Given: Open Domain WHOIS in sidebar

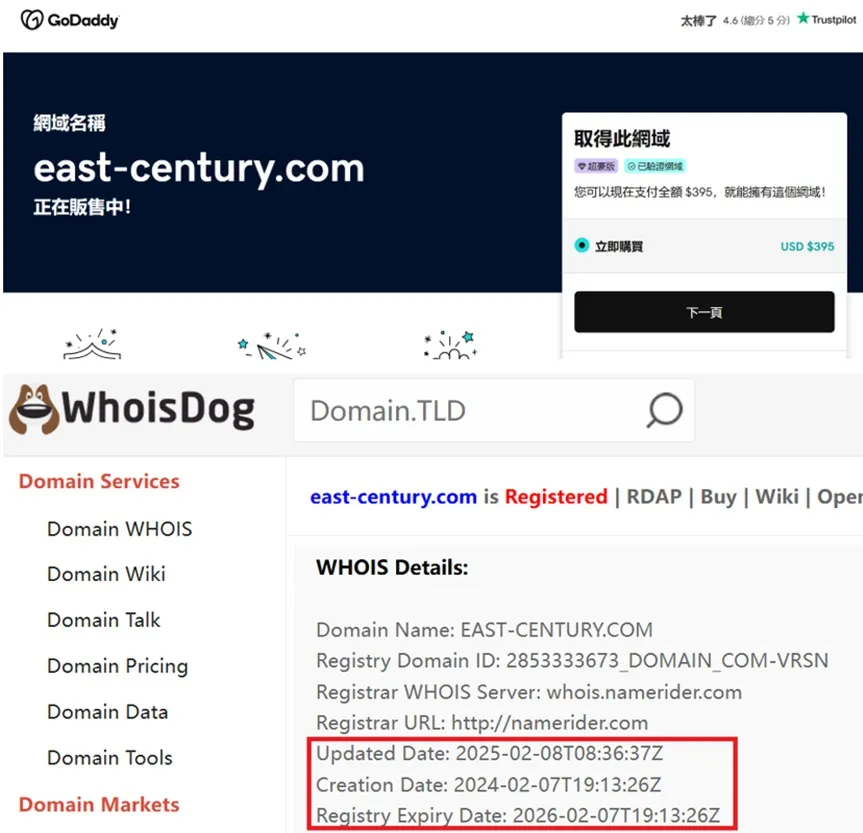Looking at the screenshot, I should [119, 529].
